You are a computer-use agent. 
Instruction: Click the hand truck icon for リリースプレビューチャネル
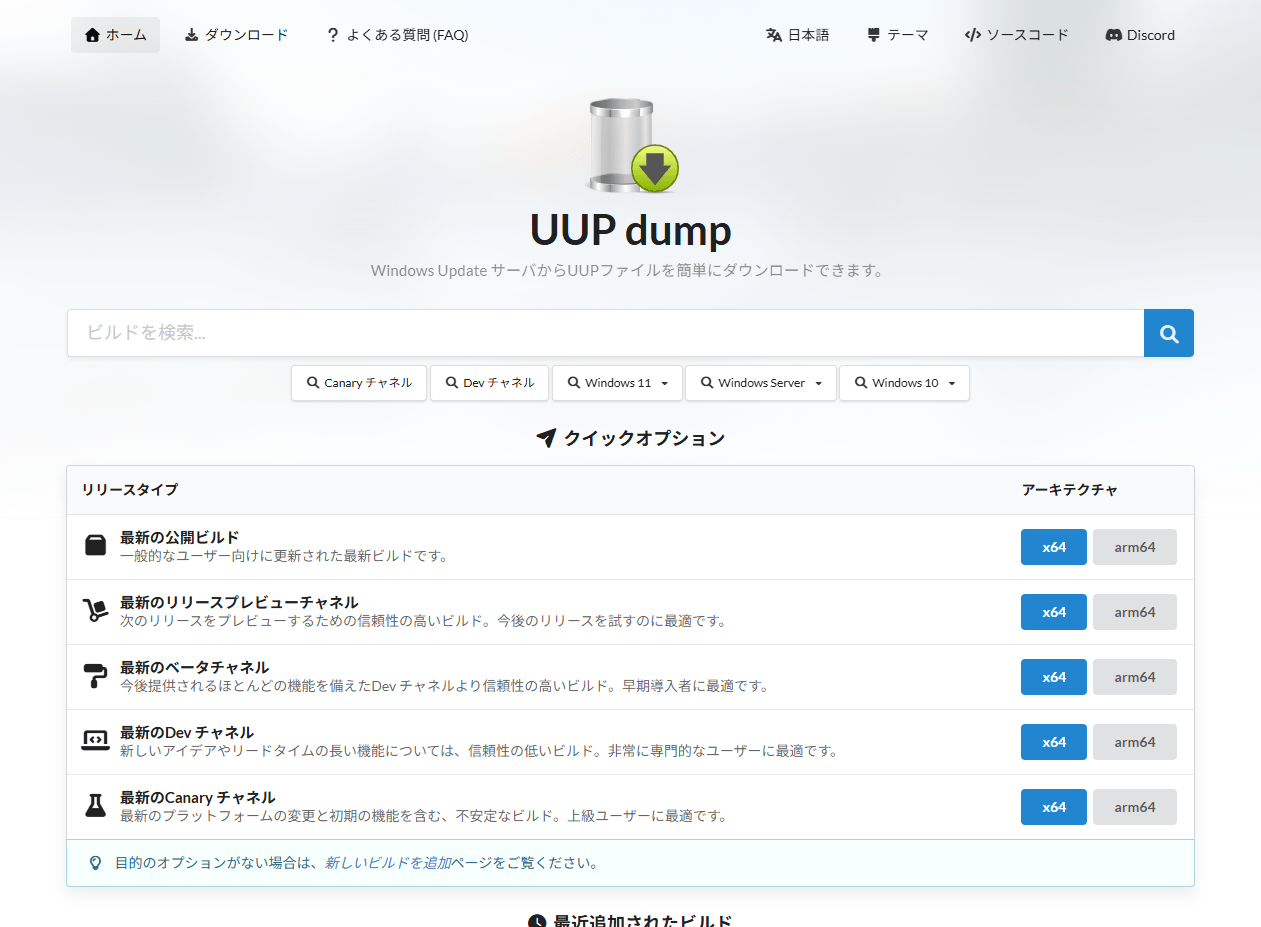click(95, 611)
